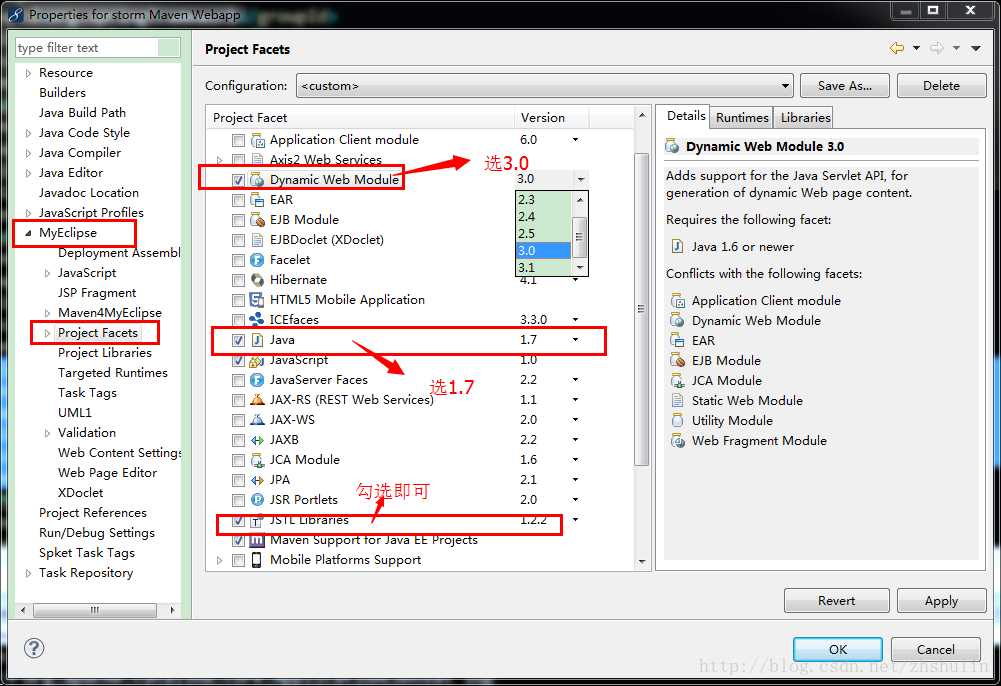The height and width of the screenshot is (686, 1001).
Task: Select version 2.3 in the dropdown list
Action: point(543,200)
